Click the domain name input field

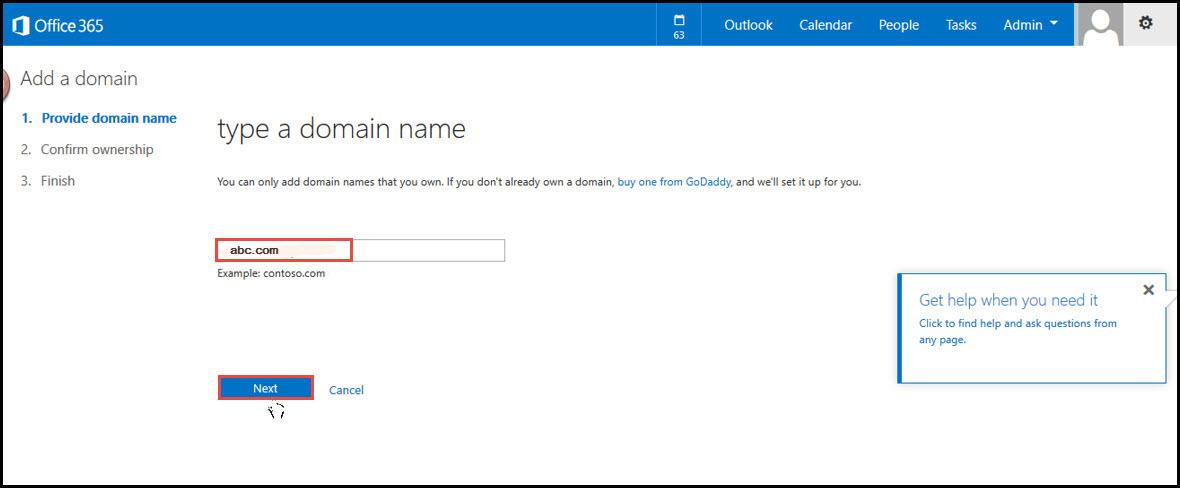coord(360,251)
